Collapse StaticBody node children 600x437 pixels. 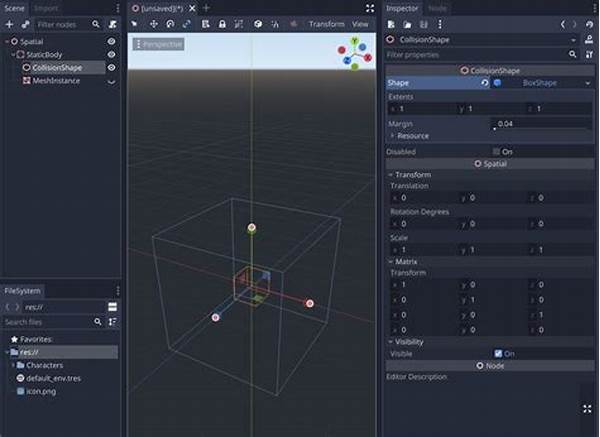(13, 54)
